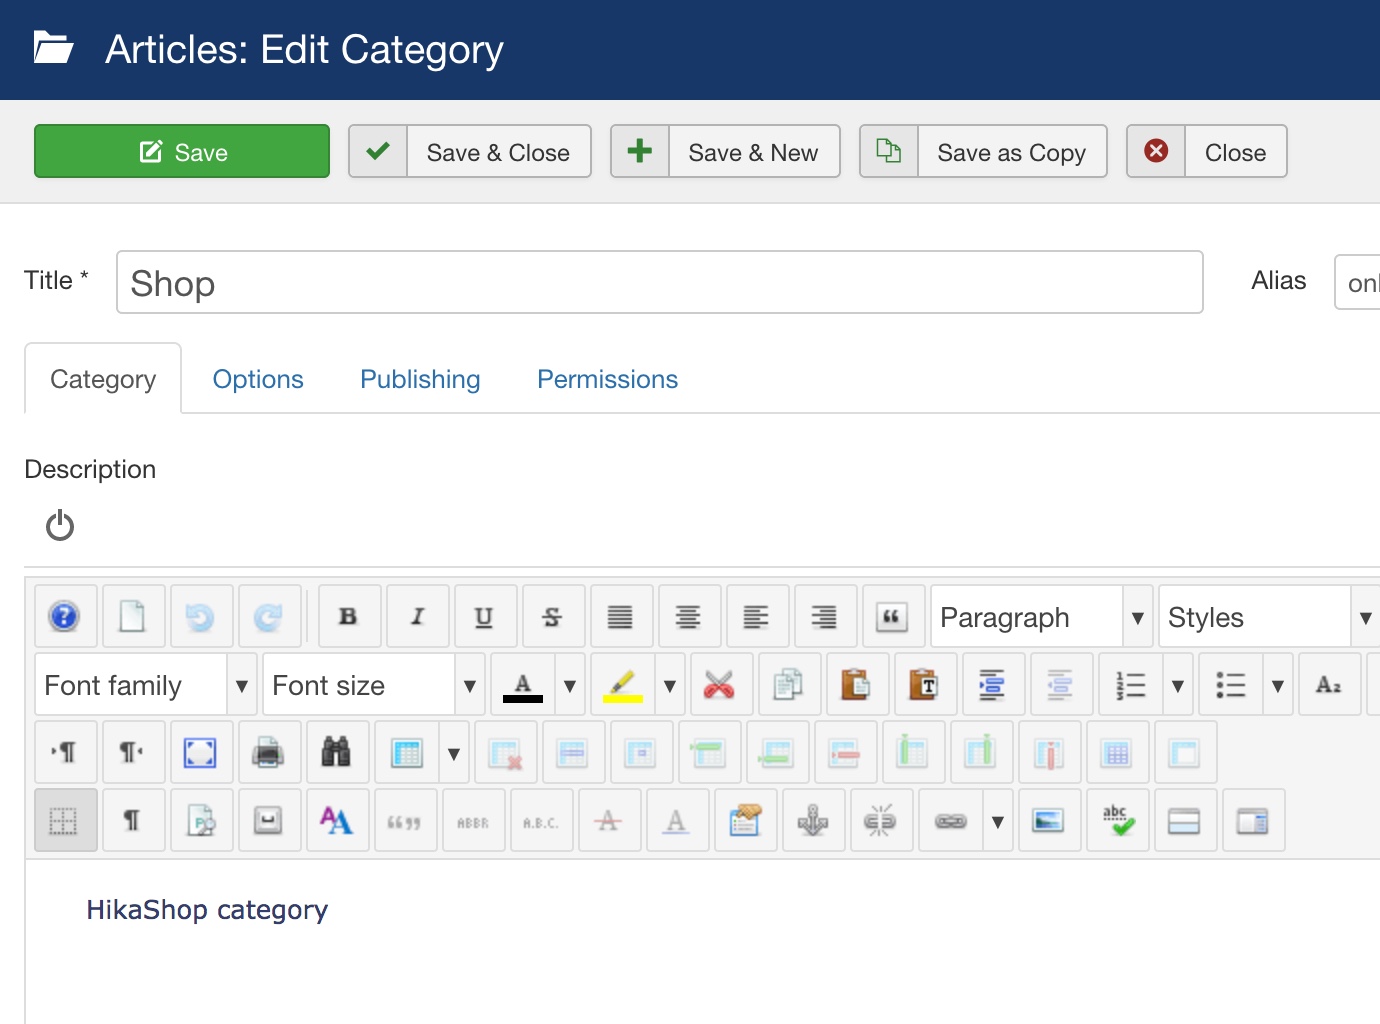Click the yellow highlight color button
1380x1024 pixels.
(x=623, y=685)
